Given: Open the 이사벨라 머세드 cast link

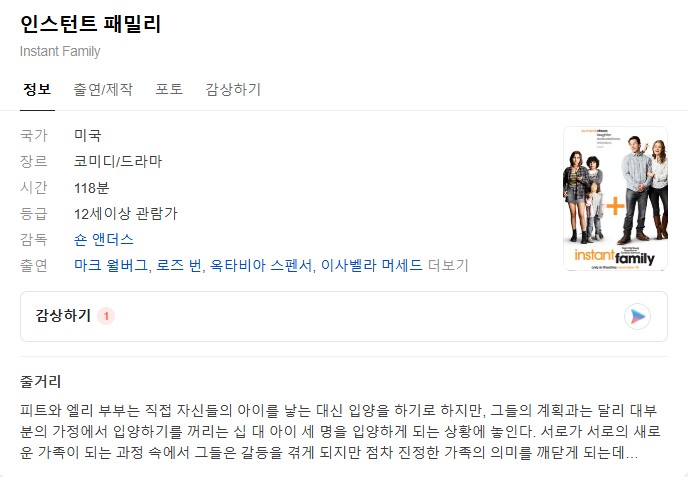Looking at the screenshot, I should 371,265.
